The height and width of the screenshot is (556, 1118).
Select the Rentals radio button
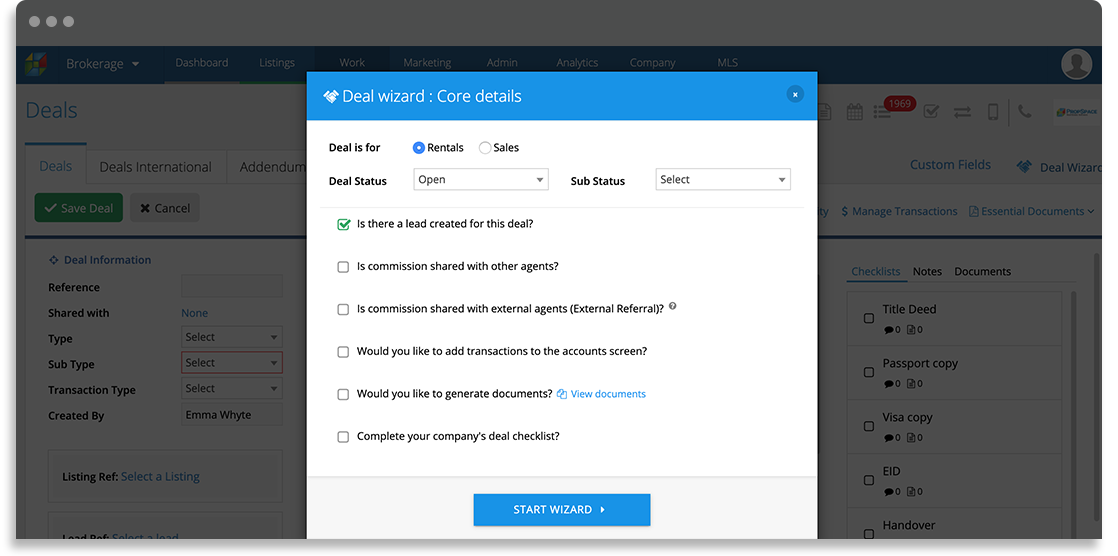click(x=419, y=148)
